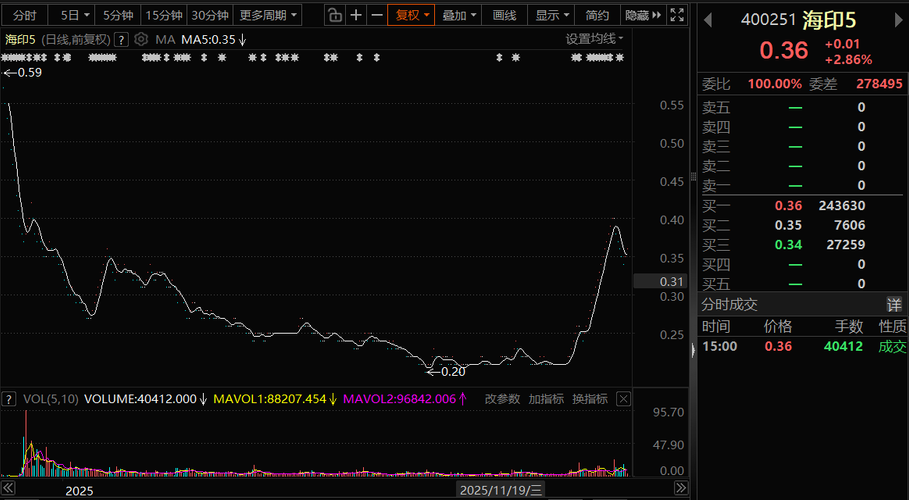Go to previous stock with left arrow

707,20
